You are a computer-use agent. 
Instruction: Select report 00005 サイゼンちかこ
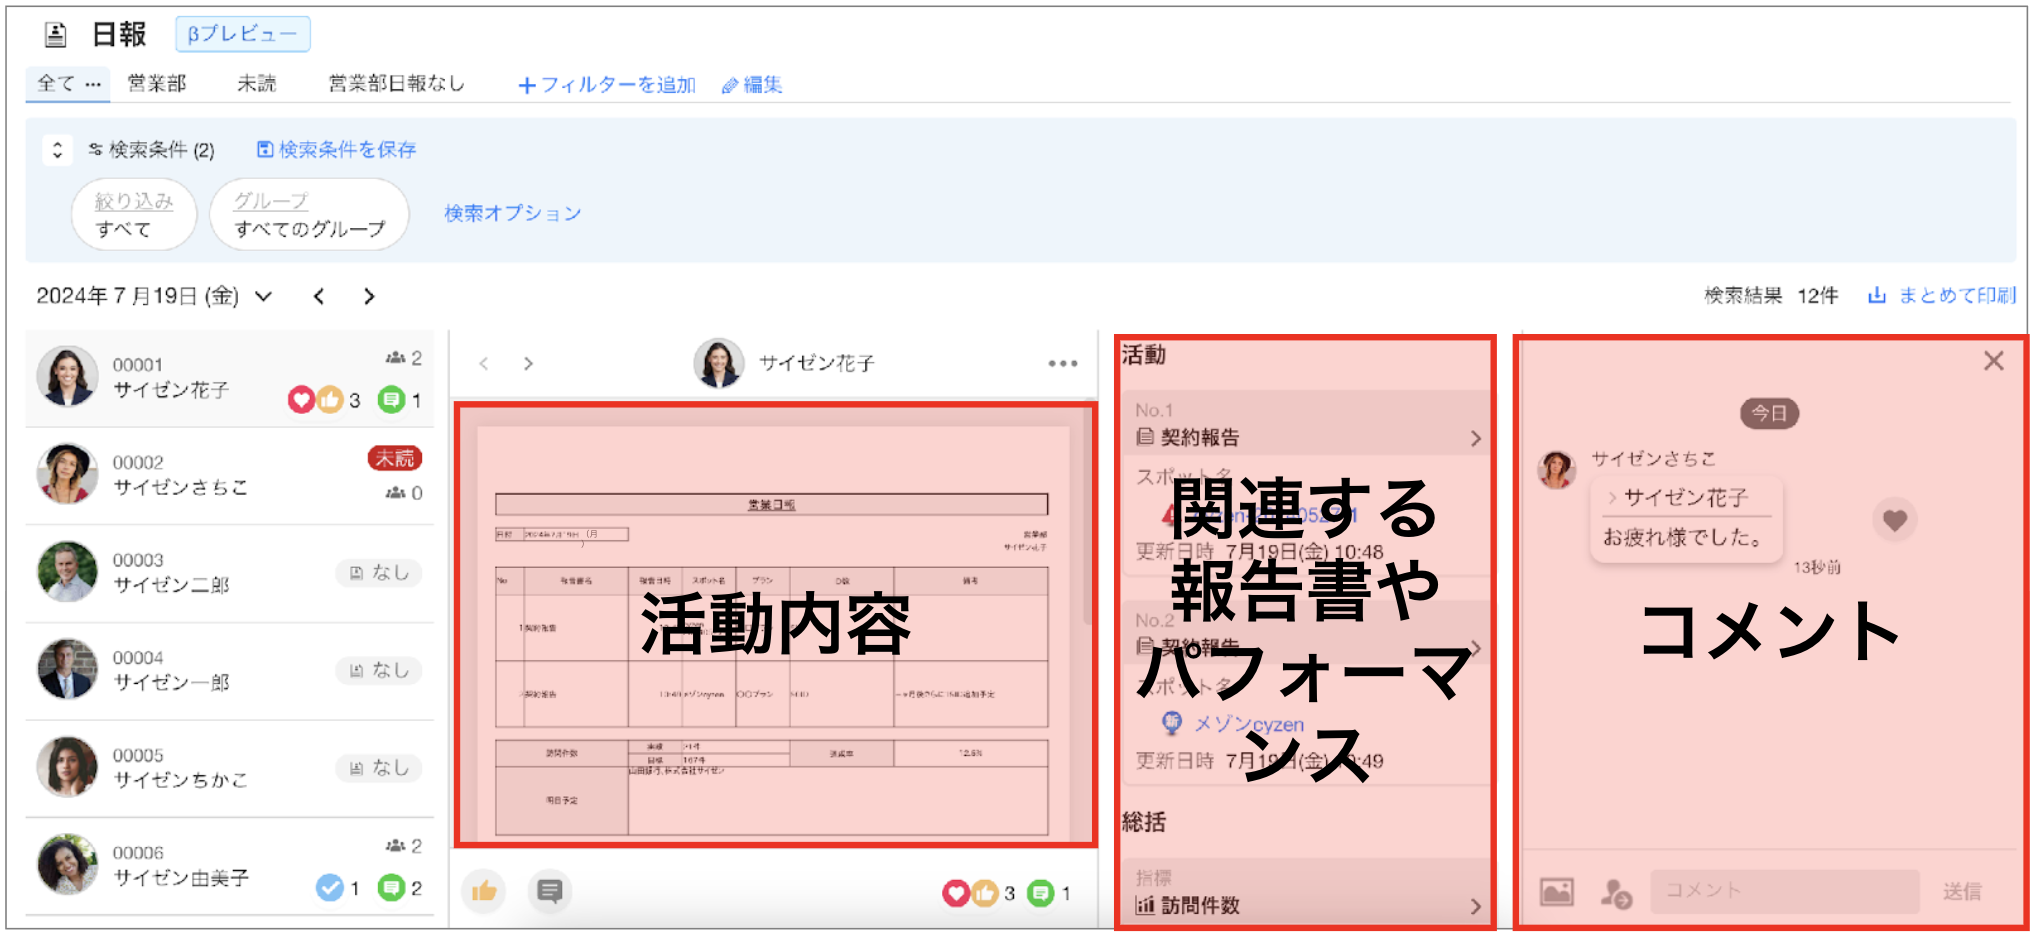pos(230,768)
